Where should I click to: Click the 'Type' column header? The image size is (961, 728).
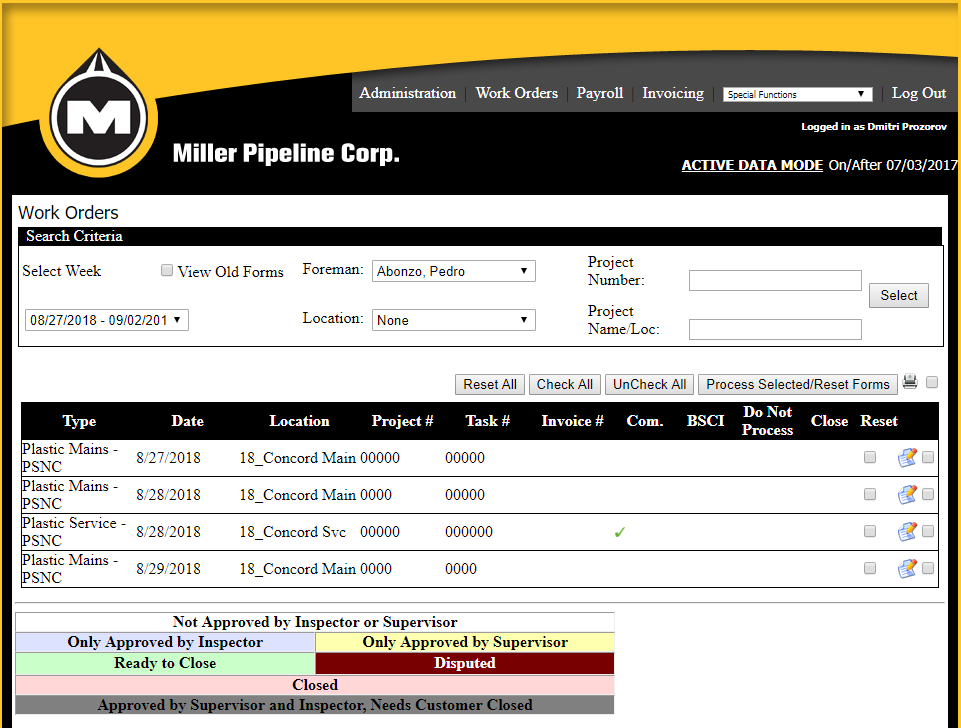[x=79, y=421]
